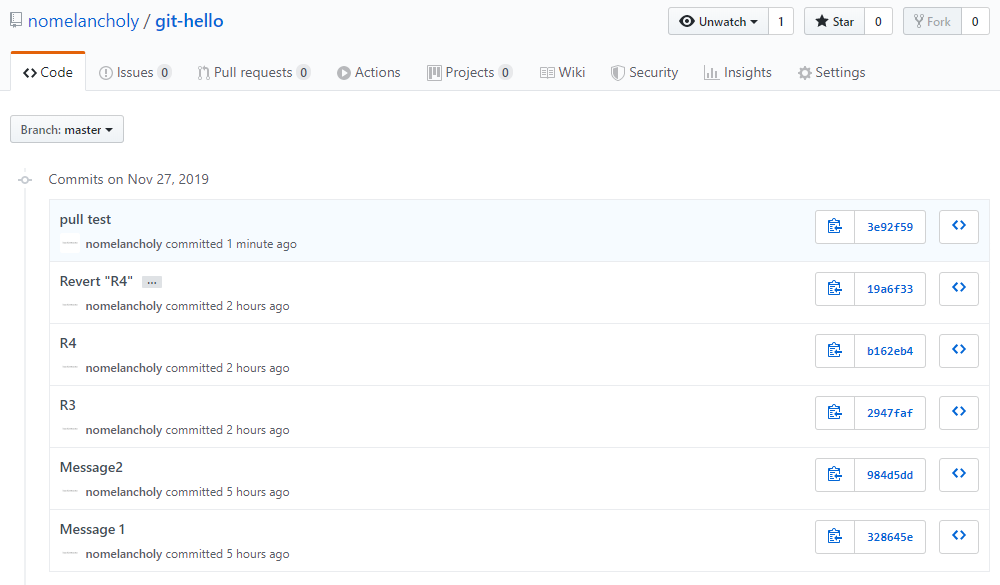Open commit hash 3e92f59

pyautogui.click(x=890, y=227)
